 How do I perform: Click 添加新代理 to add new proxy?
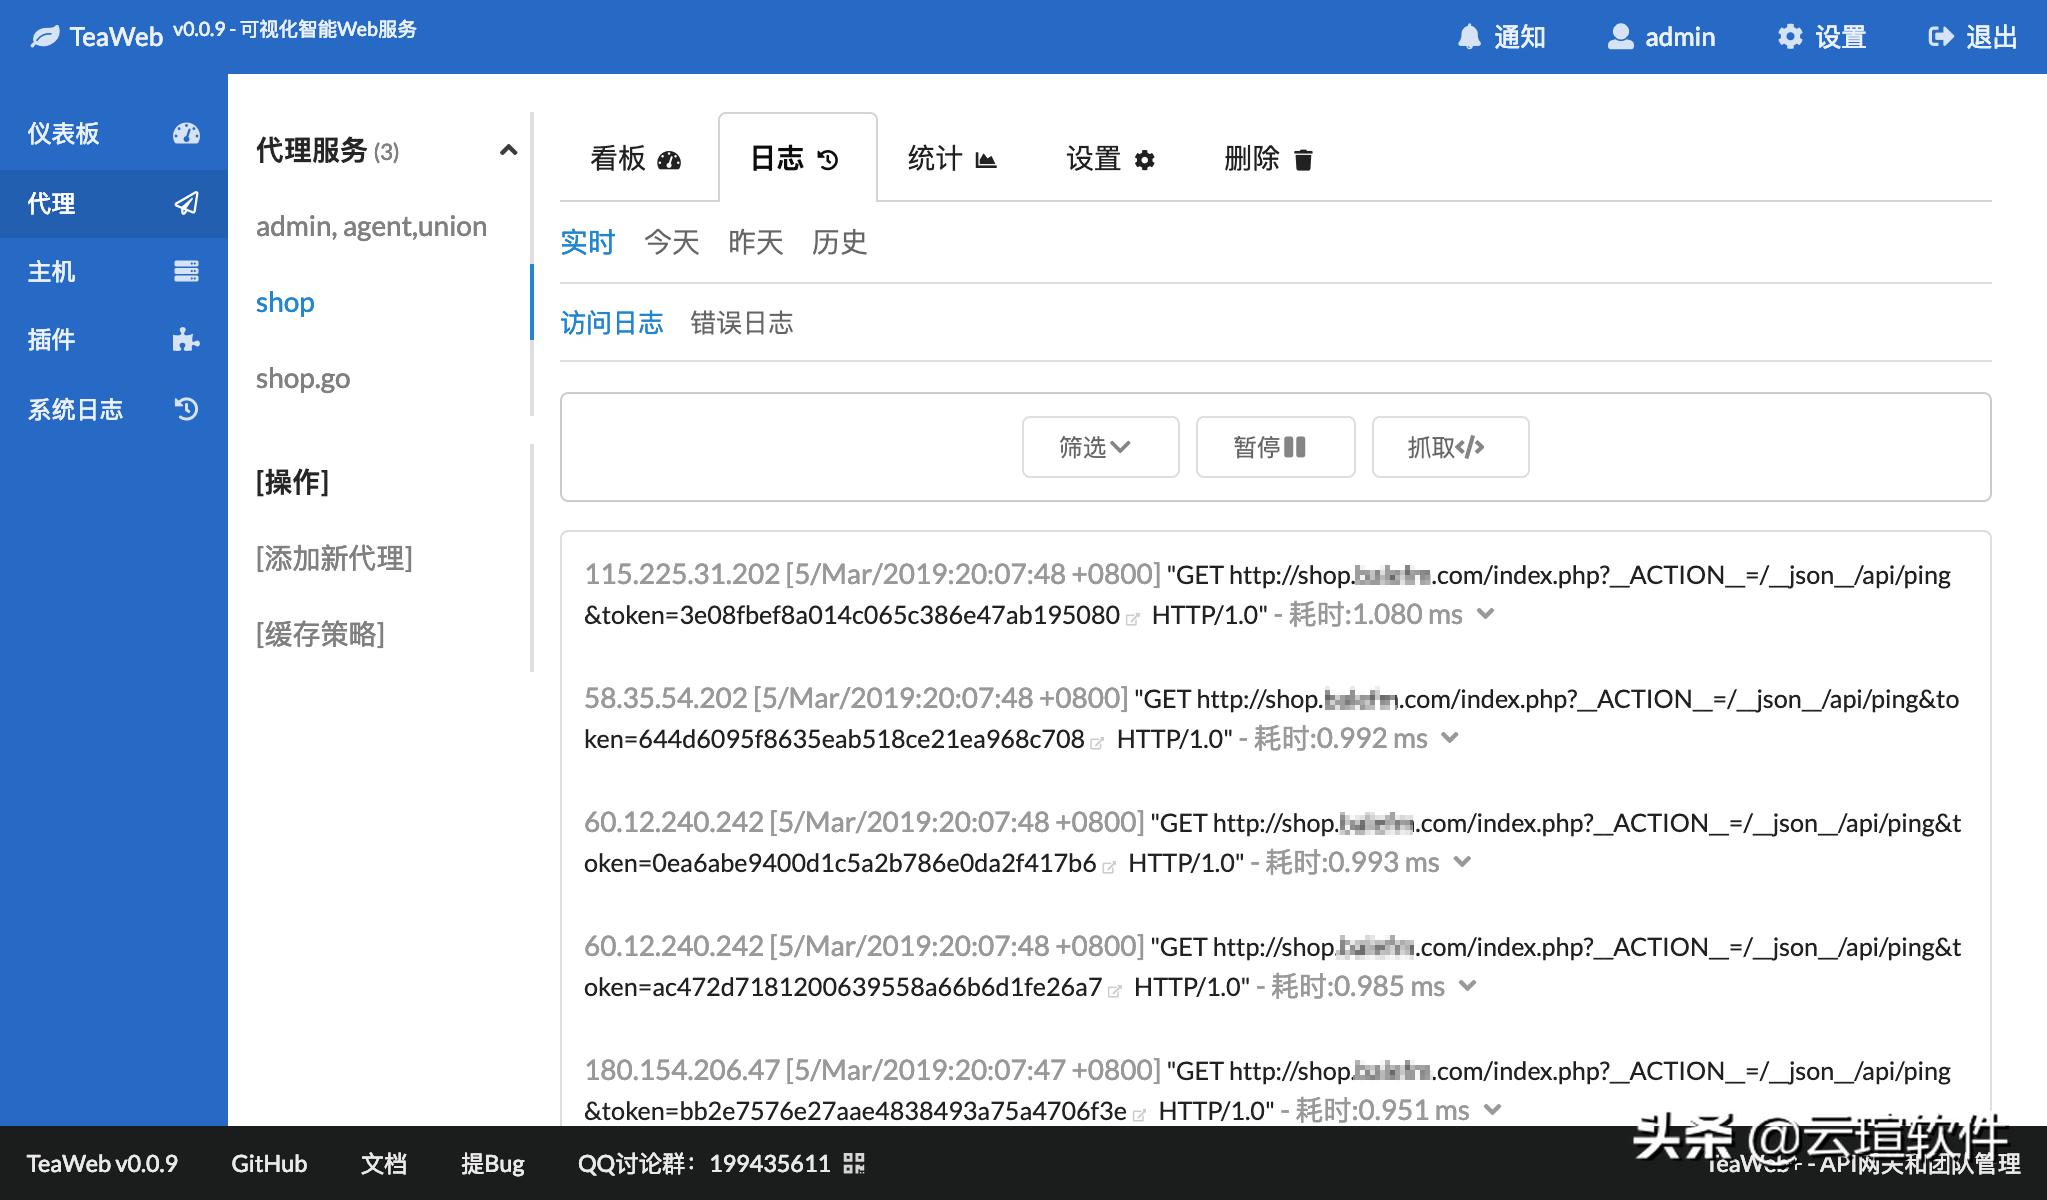pos(334,558)
